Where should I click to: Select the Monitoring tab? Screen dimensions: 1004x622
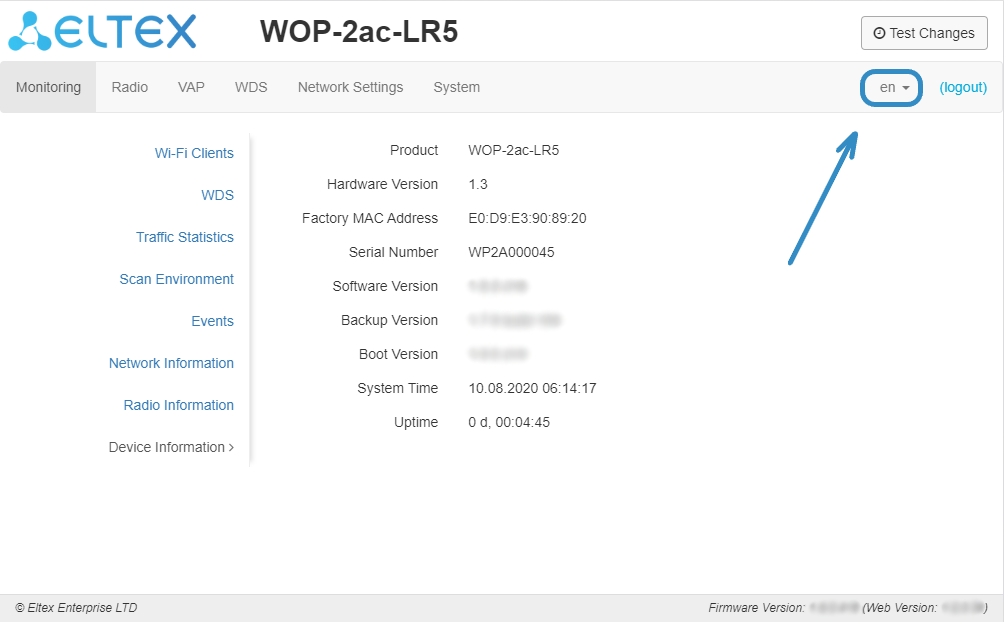point(48,87)
